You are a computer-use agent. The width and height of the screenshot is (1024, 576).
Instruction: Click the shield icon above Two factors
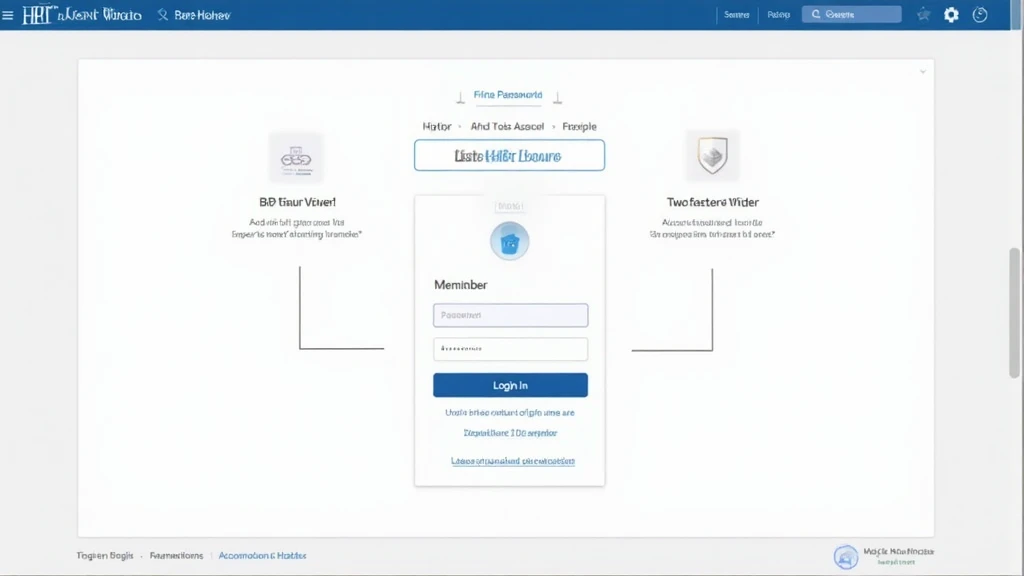pyautogui.click(x=712, y=156)
